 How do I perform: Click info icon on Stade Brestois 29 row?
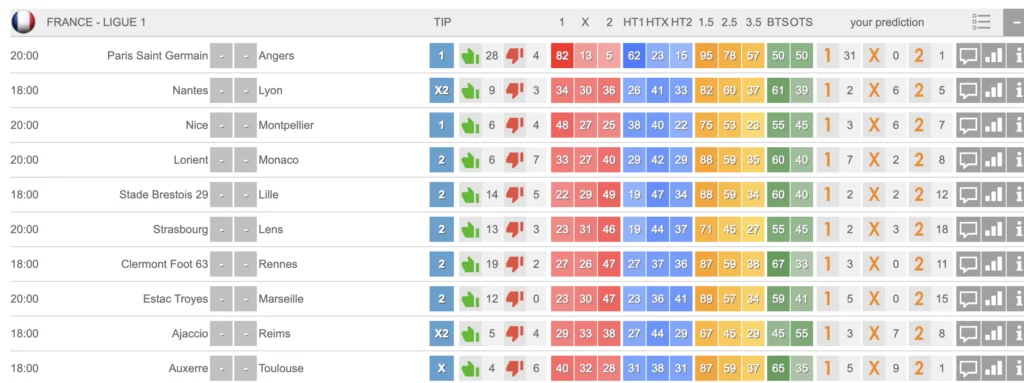click(1016, 194)
